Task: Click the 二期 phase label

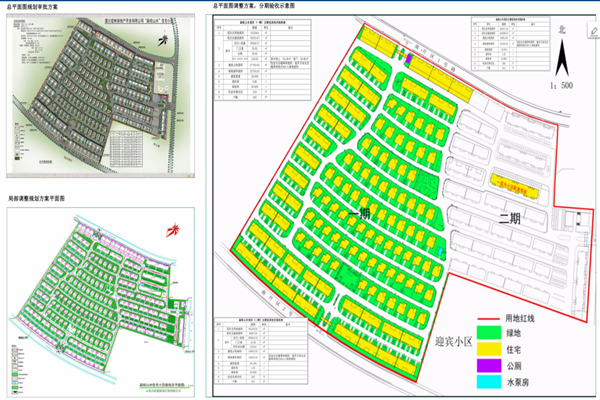Action: pos(511,214)
